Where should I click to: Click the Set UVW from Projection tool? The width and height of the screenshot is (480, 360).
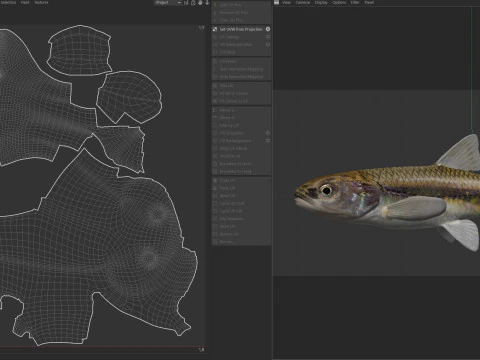pos(241,29)
